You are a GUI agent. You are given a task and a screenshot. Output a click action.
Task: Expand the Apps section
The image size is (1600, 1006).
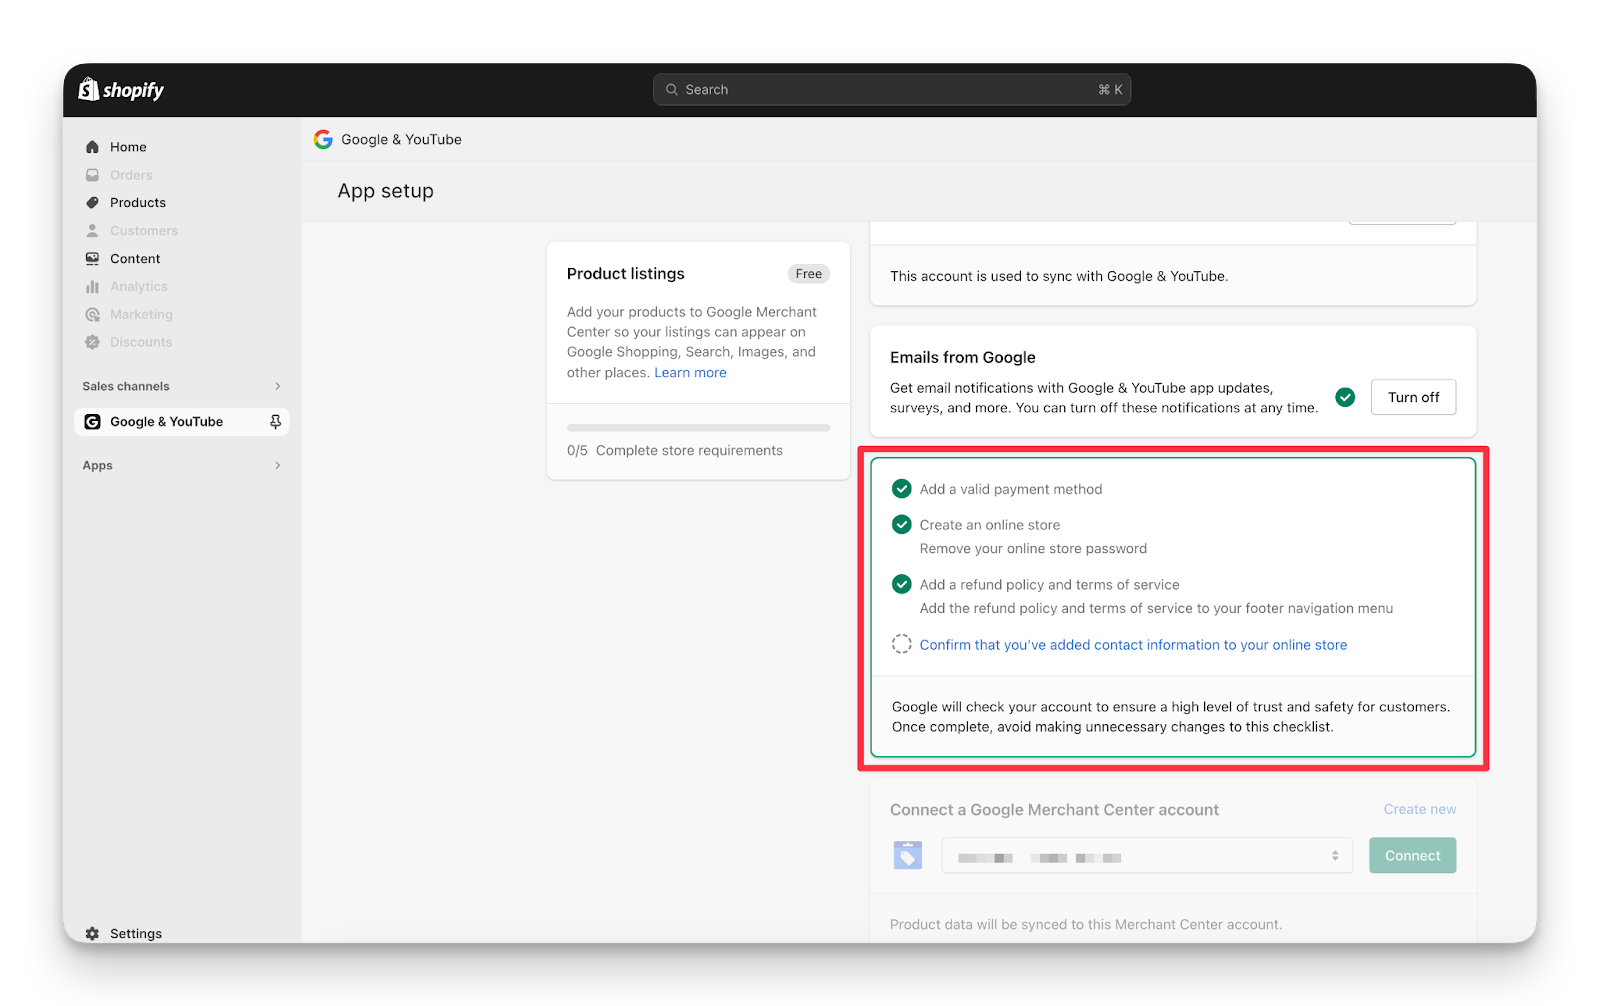(277, 466)
